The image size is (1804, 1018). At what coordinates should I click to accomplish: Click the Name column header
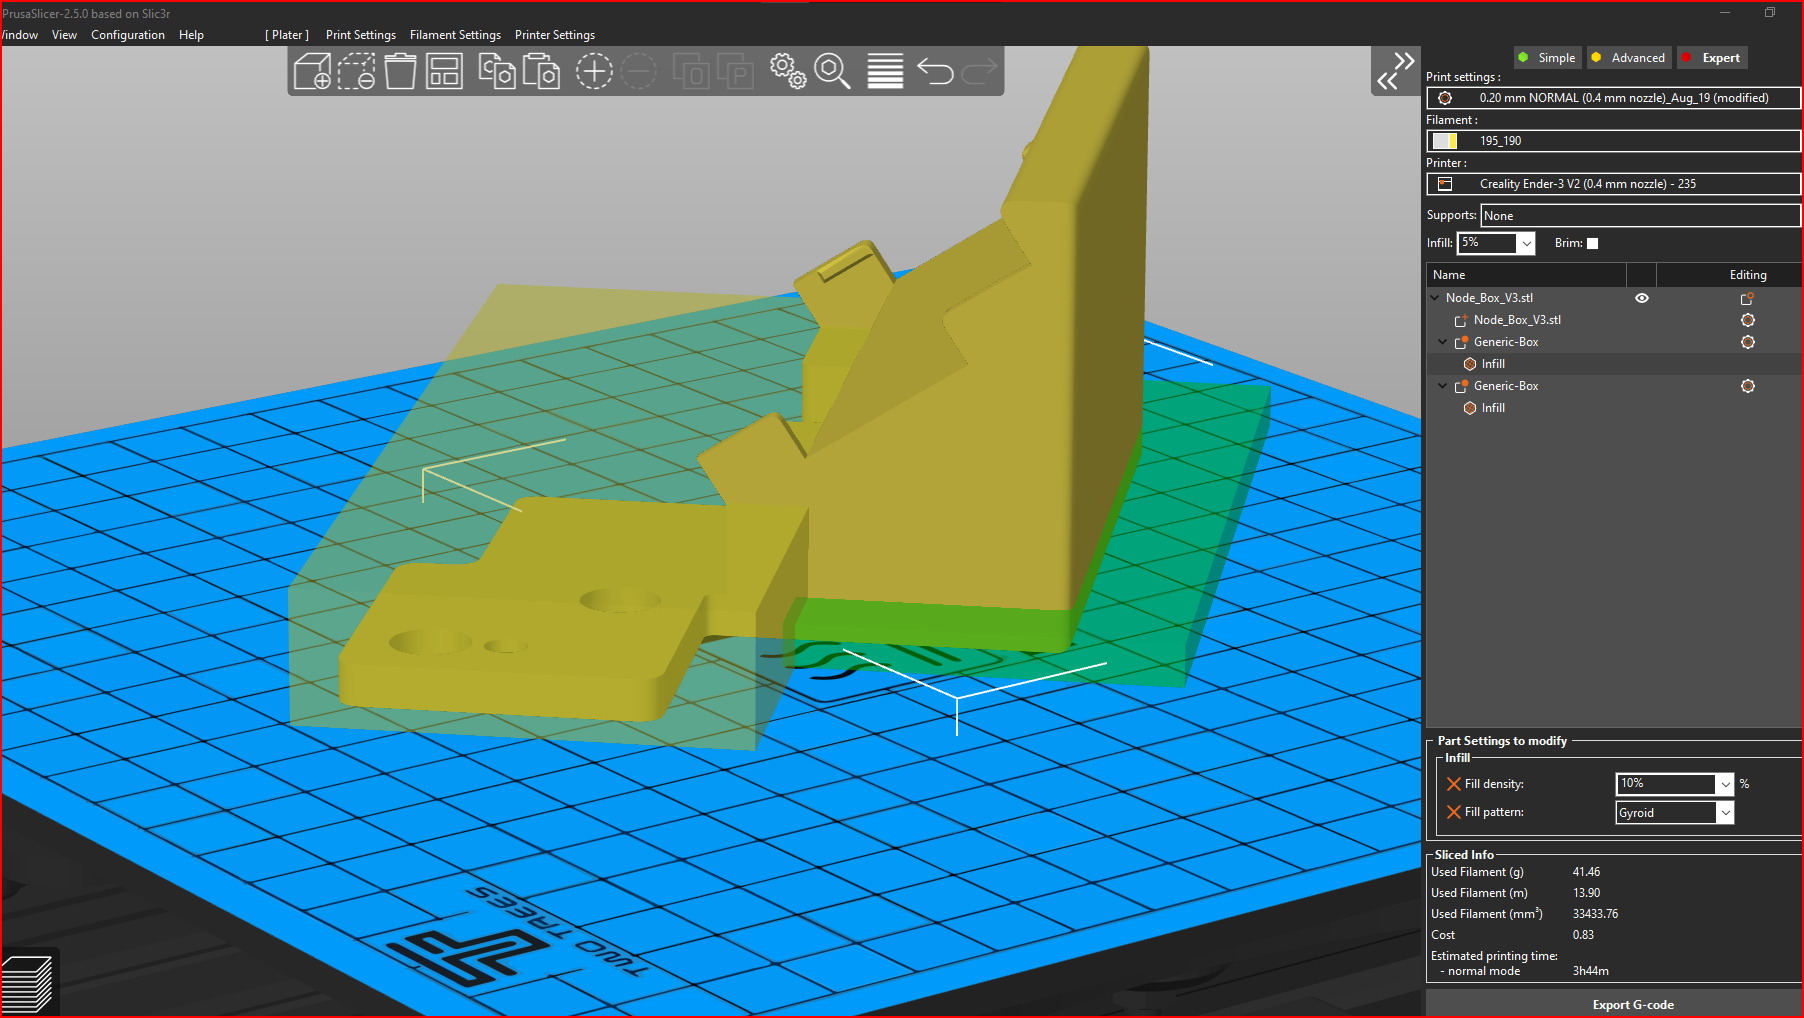[x=1526, y=275]
